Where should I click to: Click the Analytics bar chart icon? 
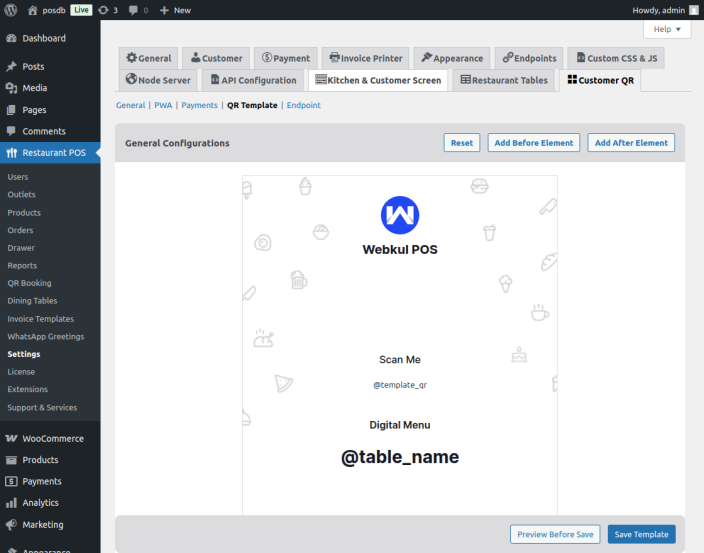tap(12, 503)
